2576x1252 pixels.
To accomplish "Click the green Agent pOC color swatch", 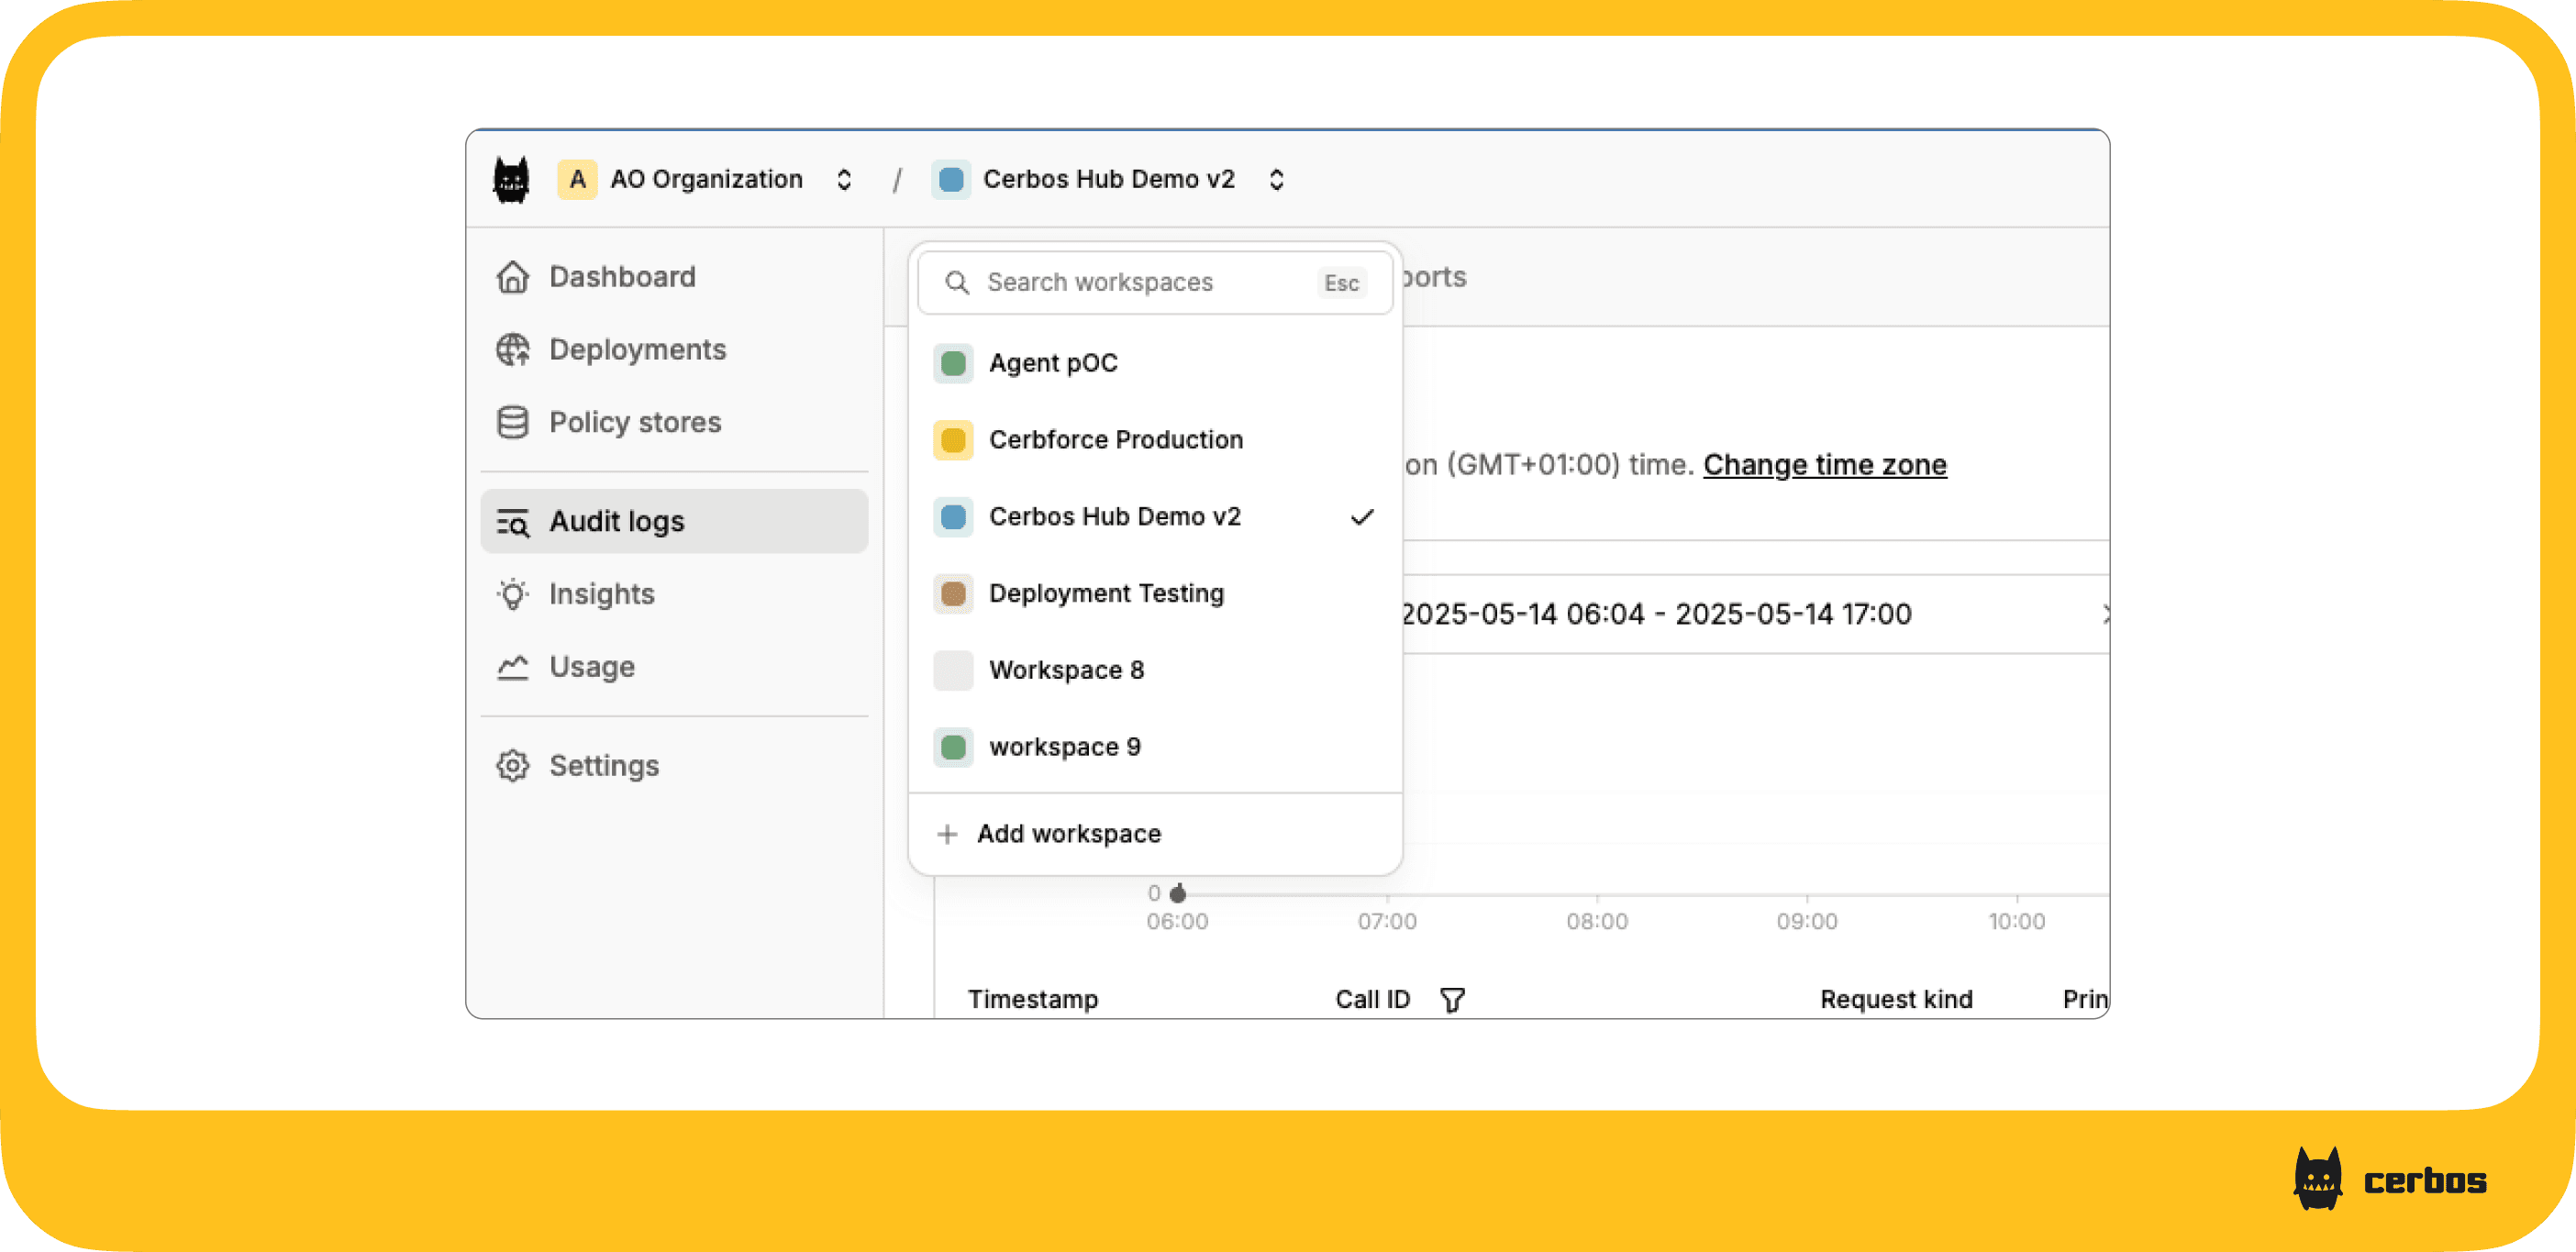I will 953,363.
